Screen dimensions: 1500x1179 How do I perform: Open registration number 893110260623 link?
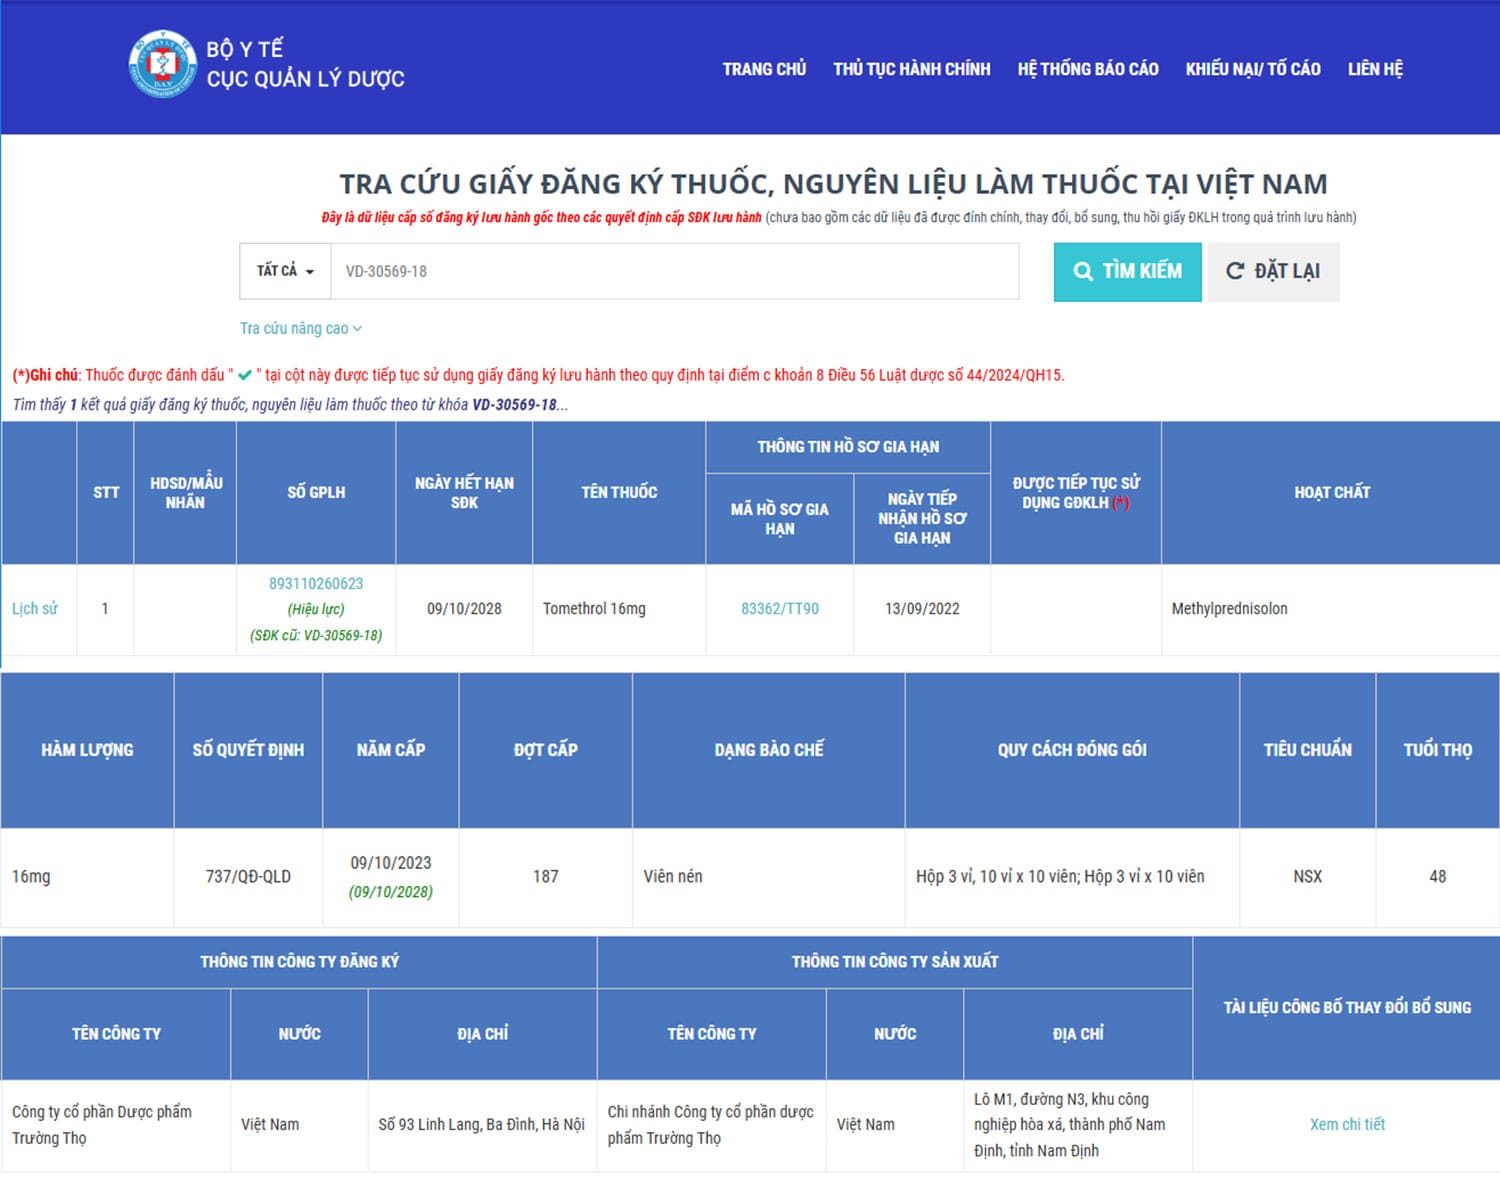(316, 583)
